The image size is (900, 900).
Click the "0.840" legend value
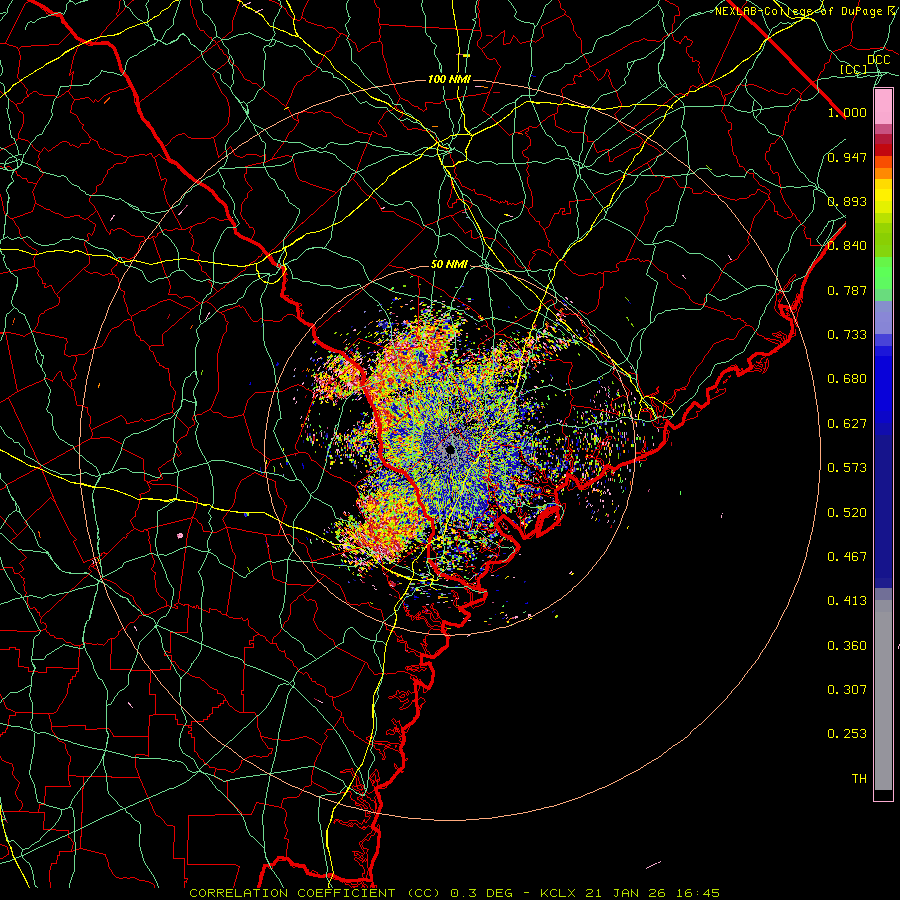coord(847,246)
